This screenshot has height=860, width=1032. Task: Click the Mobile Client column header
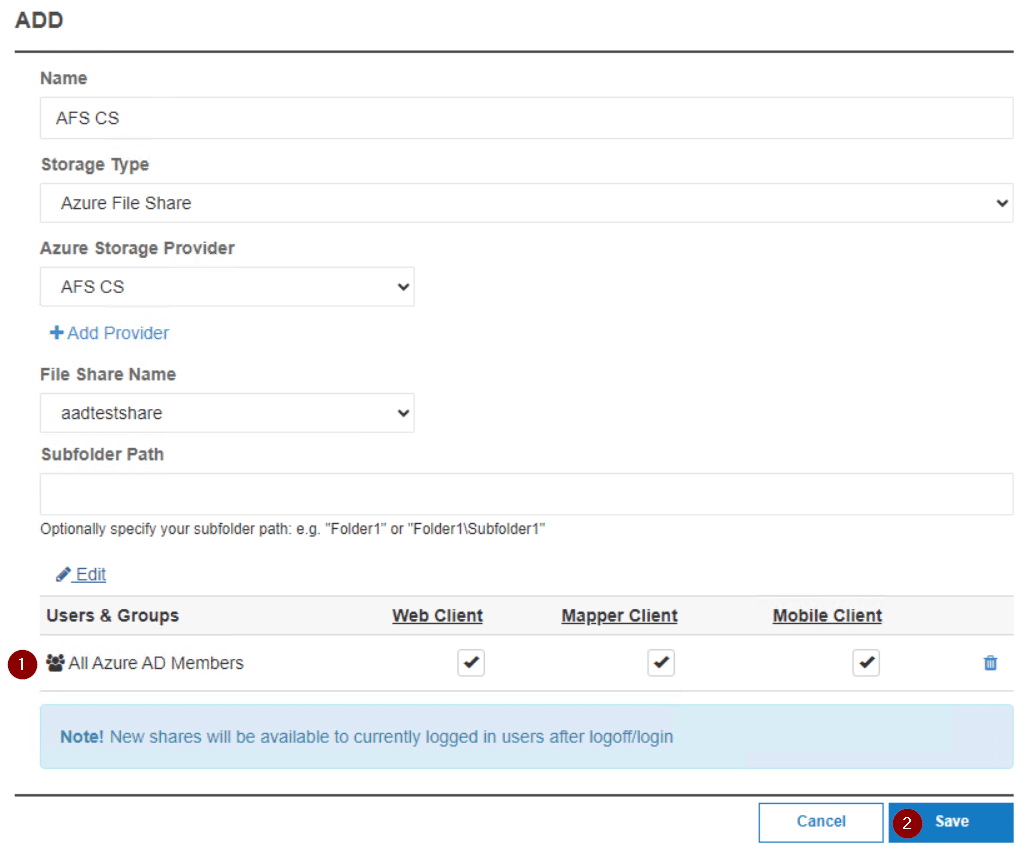point(827,616)
